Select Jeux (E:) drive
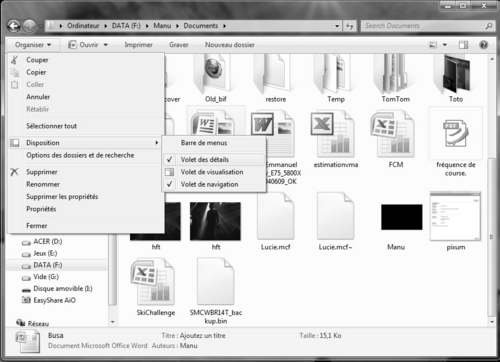 tap(45, 253)
